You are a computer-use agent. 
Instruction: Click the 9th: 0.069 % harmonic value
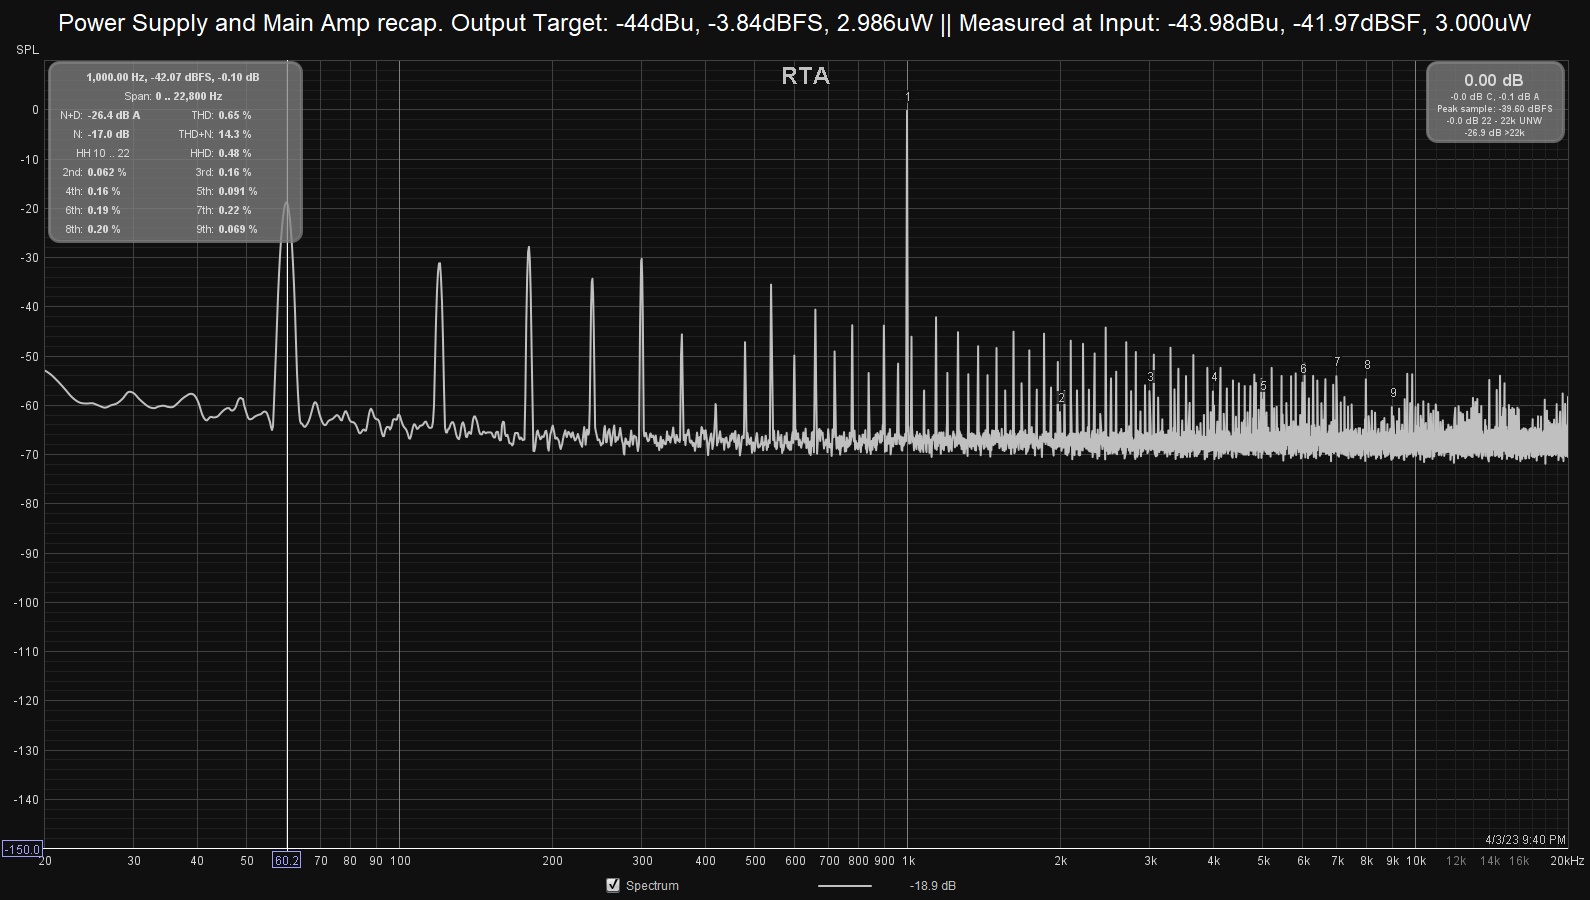(x=226, y=229)
